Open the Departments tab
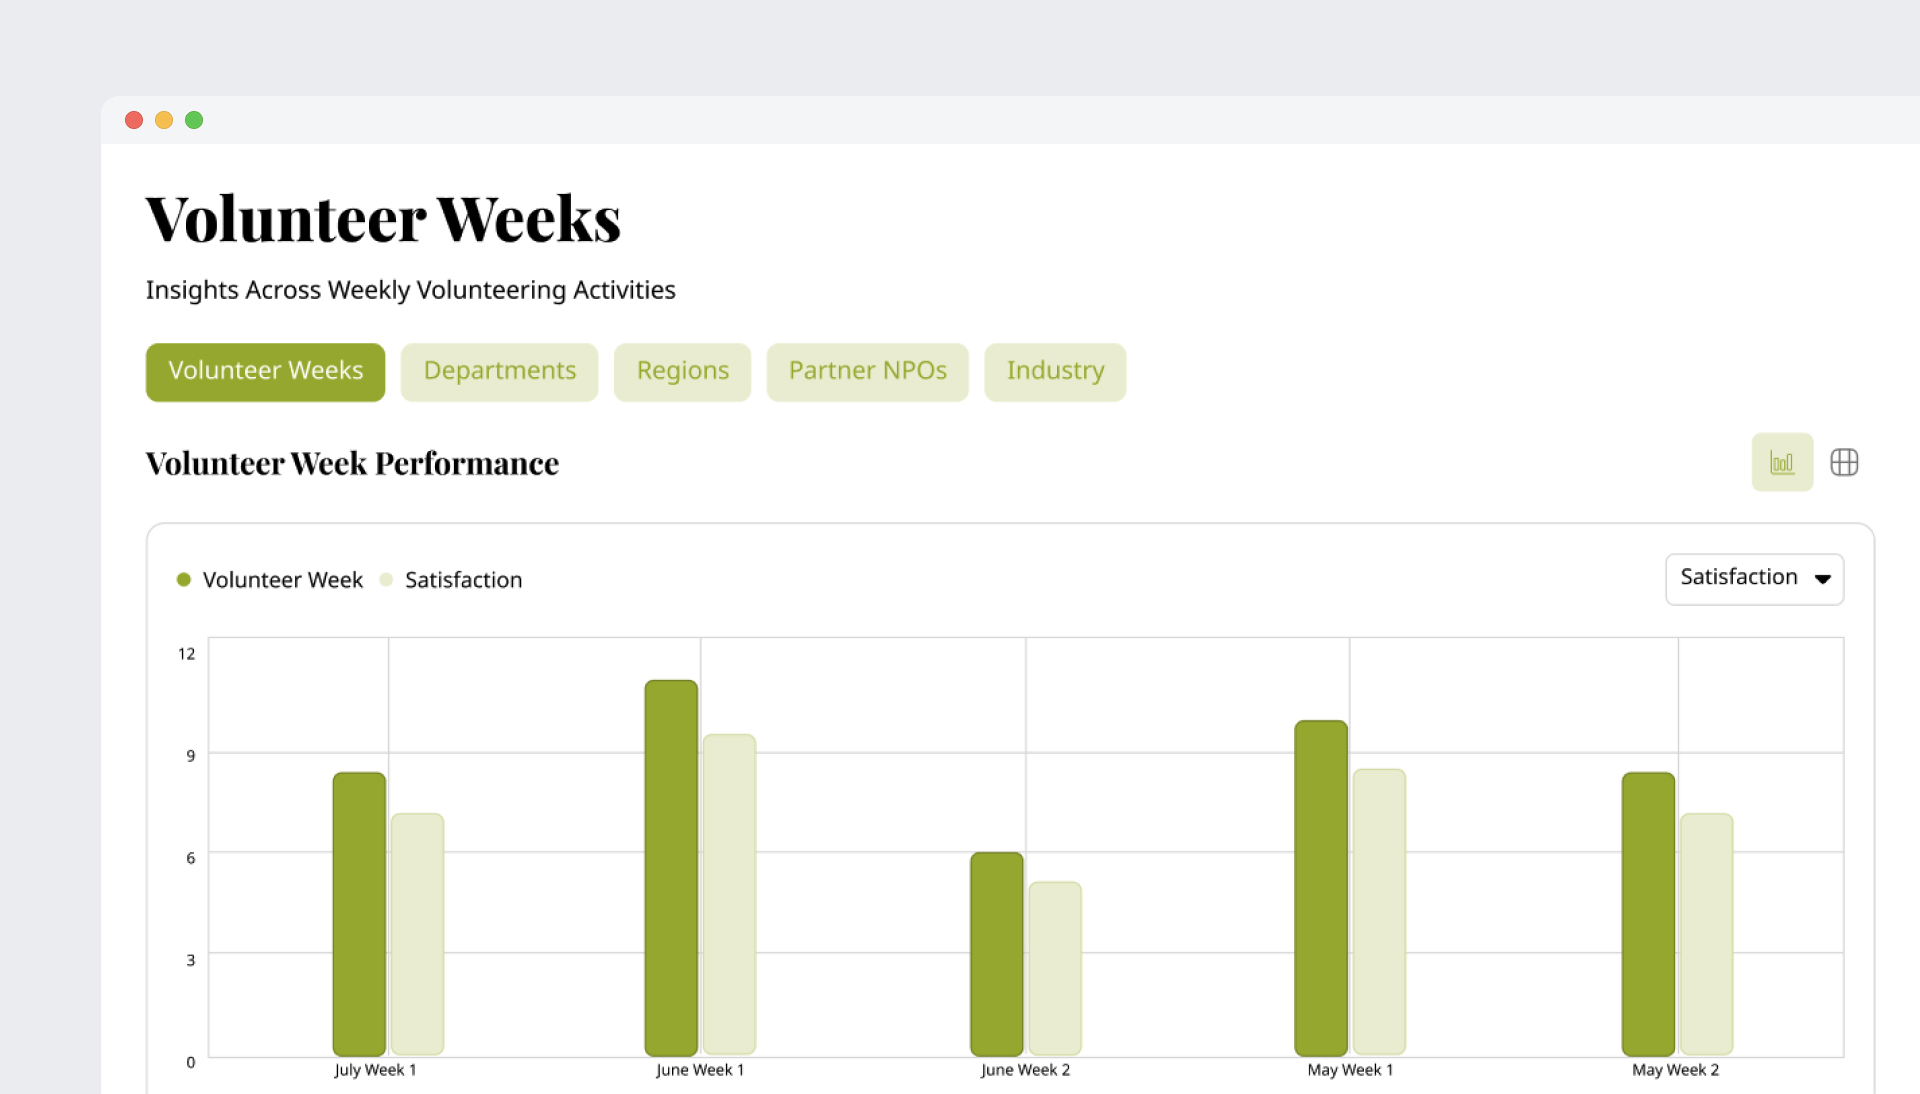The height and width of the screenshot is (1094, 1920). pos(499,371)
